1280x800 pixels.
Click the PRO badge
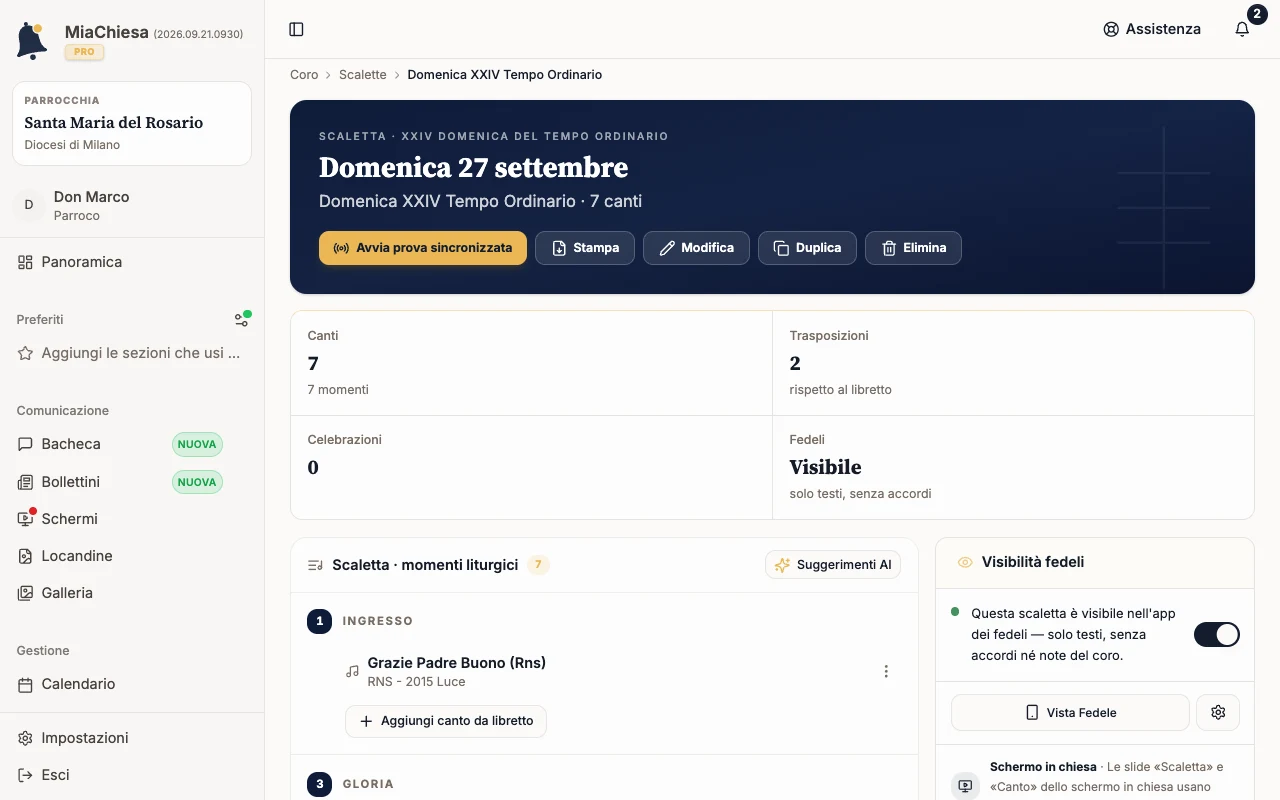pos(84,52)
